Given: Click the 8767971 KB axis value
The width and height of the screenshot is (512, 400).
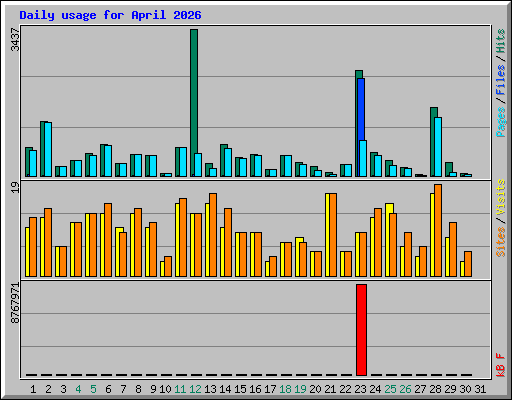Looking at the screenshot, I should pos(15,303).
